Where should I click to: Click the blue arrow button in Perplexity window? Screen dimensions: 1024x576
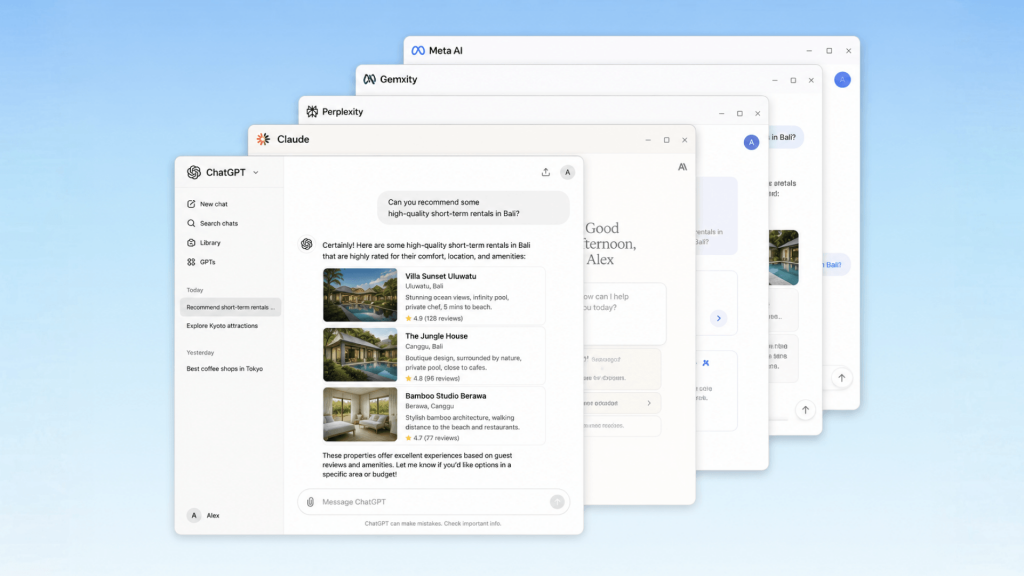pos(718,318)
